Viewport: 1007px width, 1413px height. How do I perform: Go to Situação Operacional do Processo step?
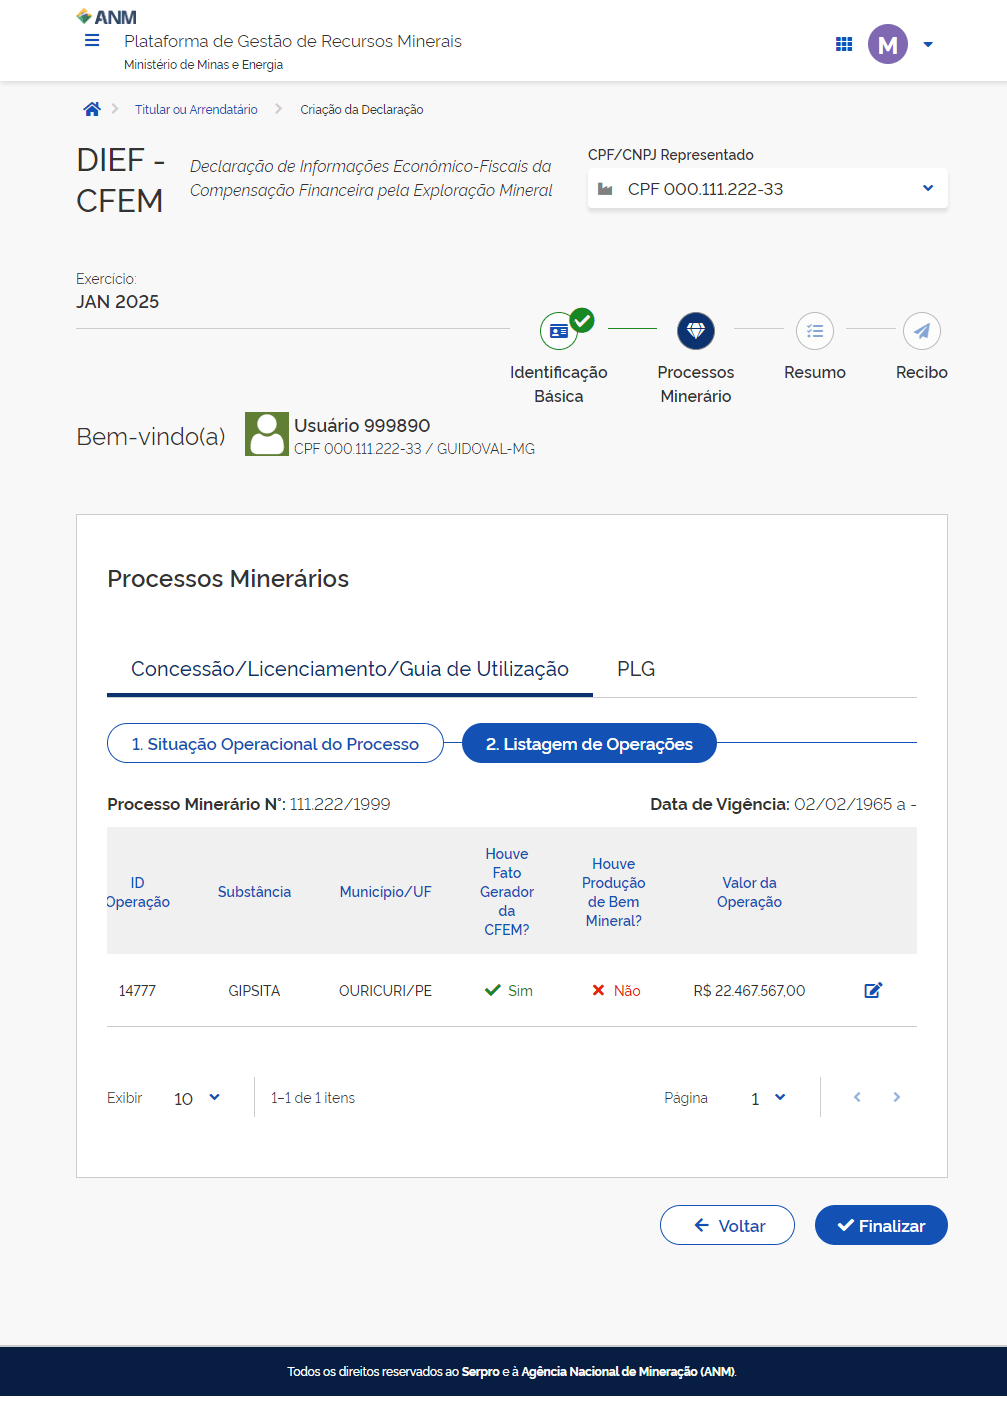275,744
